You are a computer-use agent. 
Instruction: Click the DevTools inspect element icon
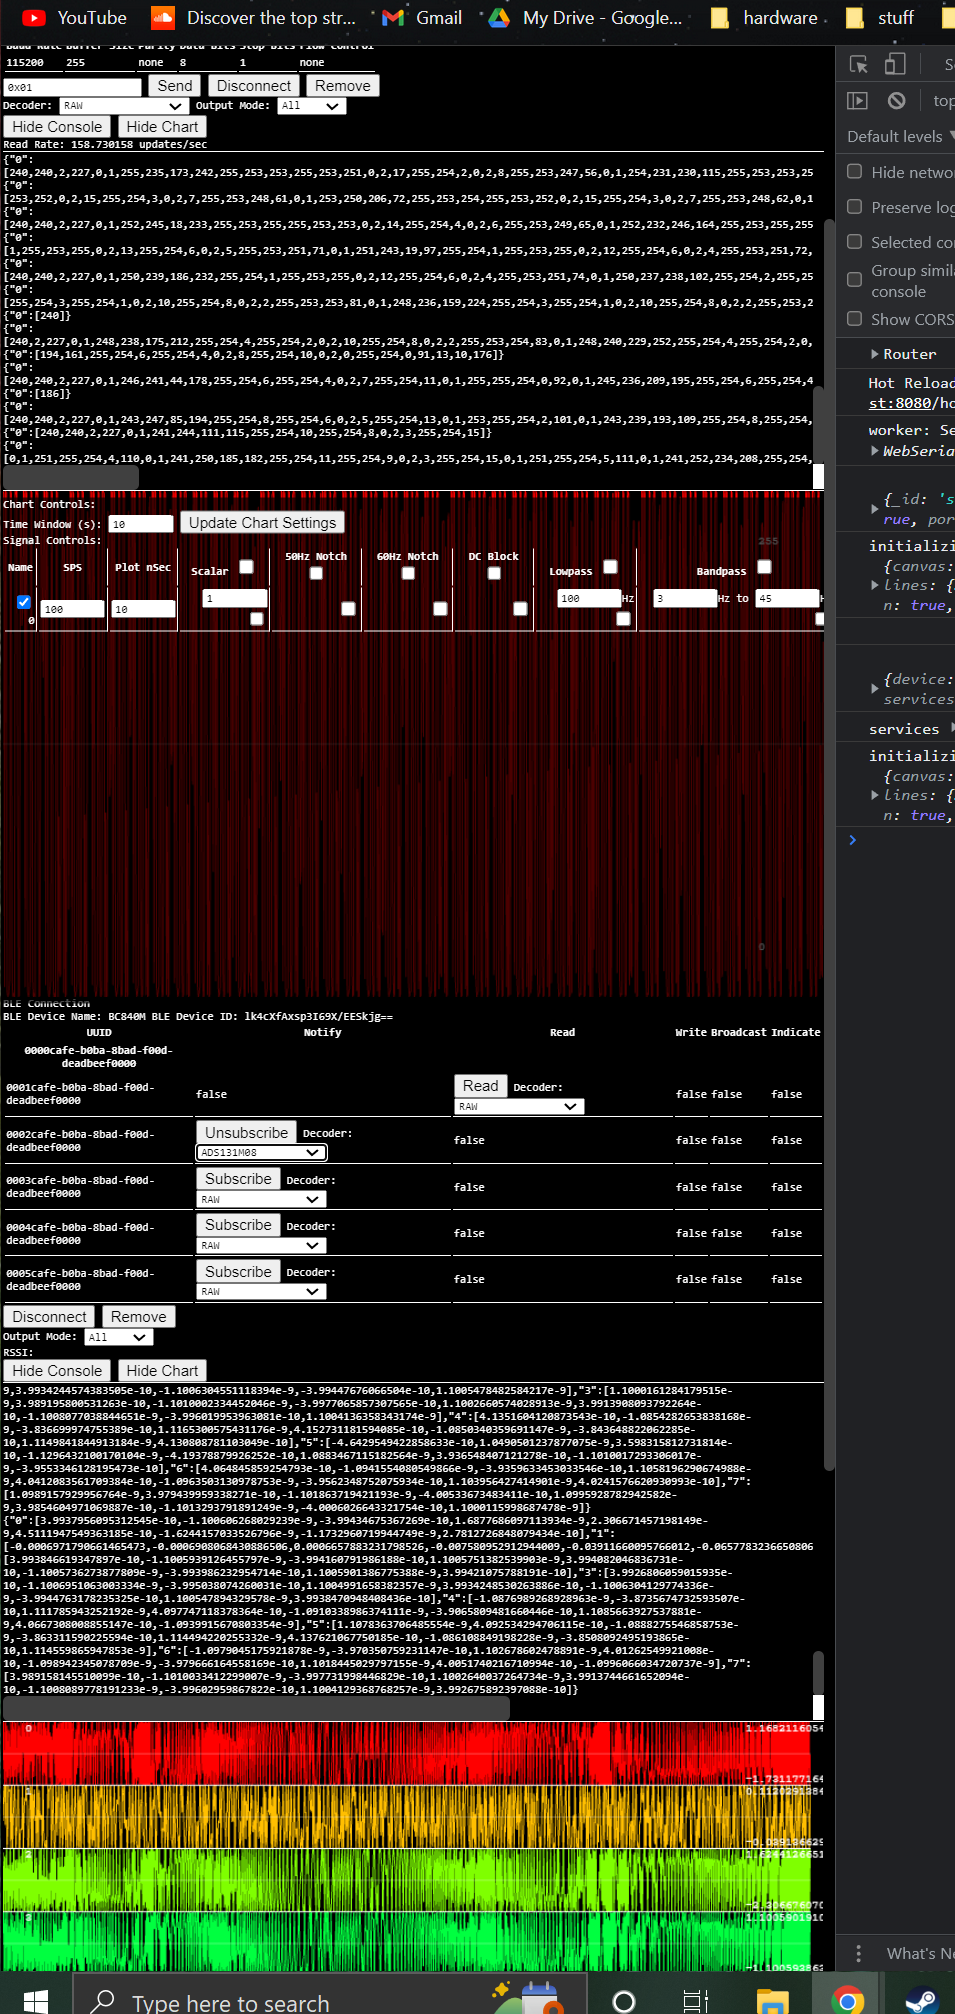point(858,64)
